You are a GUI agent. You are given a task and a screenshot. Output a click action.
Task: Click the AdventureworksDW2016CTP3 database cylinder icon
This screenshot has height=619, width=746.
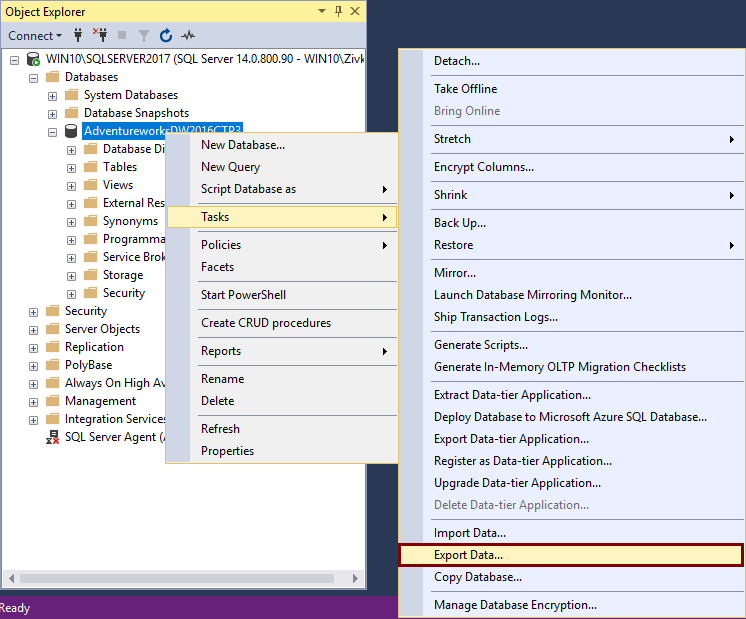click(x=71, y=131)
